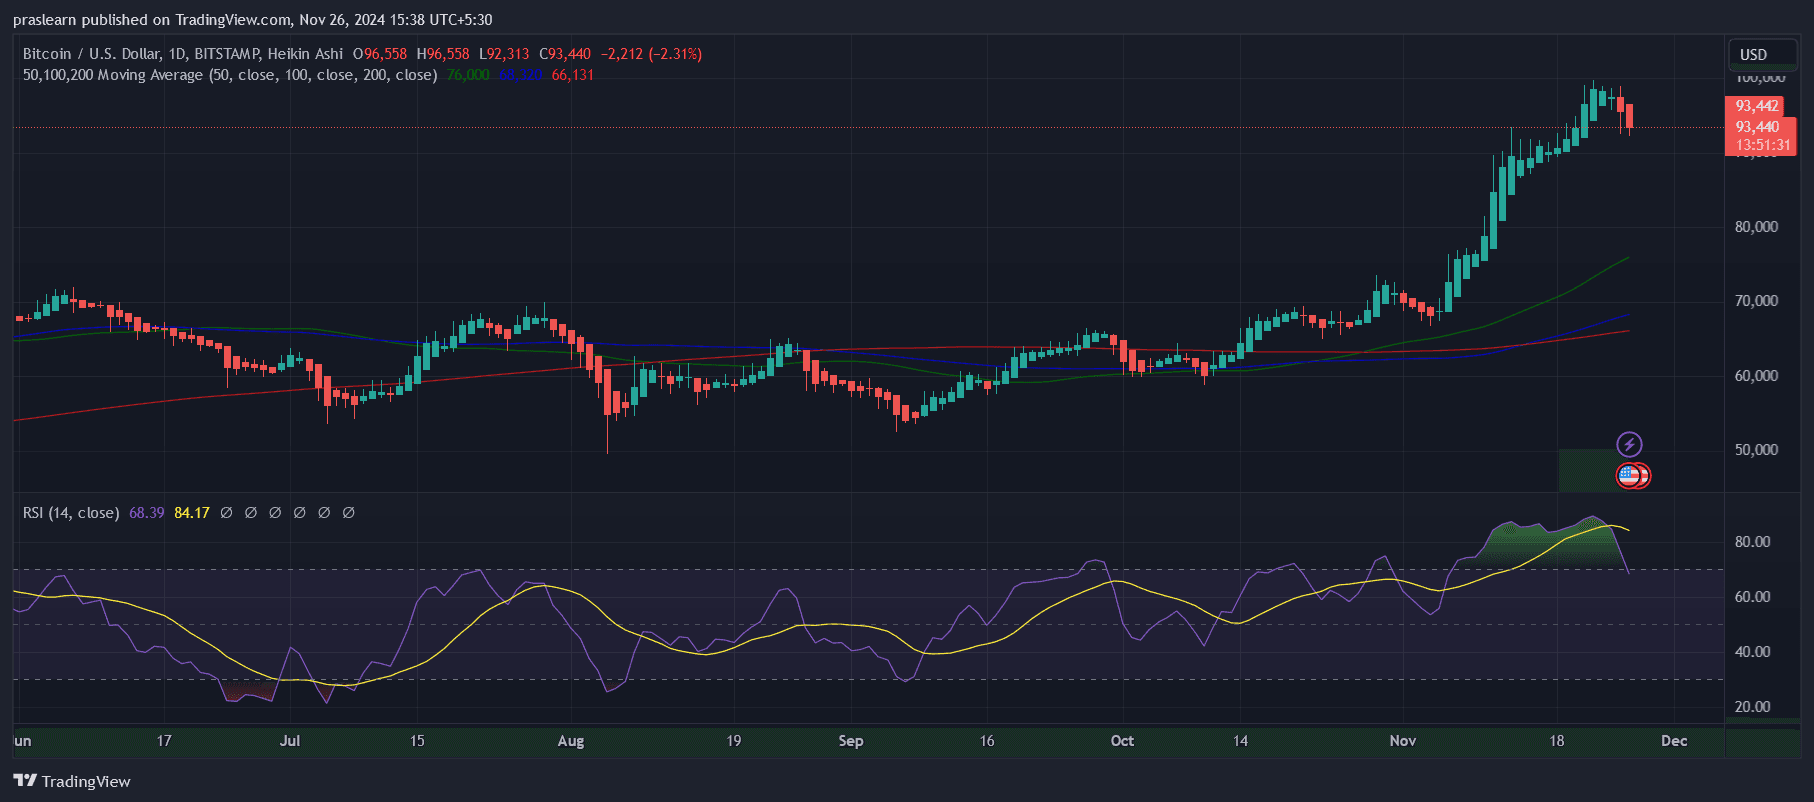Click the 80.00 RSI axis label
1814x802 pixels.
tap(1752, 542)
